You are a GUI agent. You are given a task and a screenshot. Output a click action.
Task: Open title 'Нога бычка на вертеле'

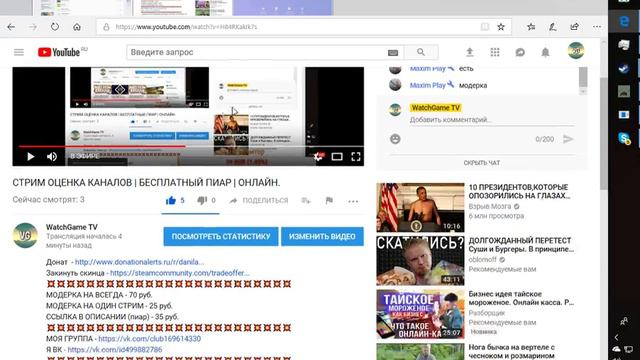tap(511, 351)
